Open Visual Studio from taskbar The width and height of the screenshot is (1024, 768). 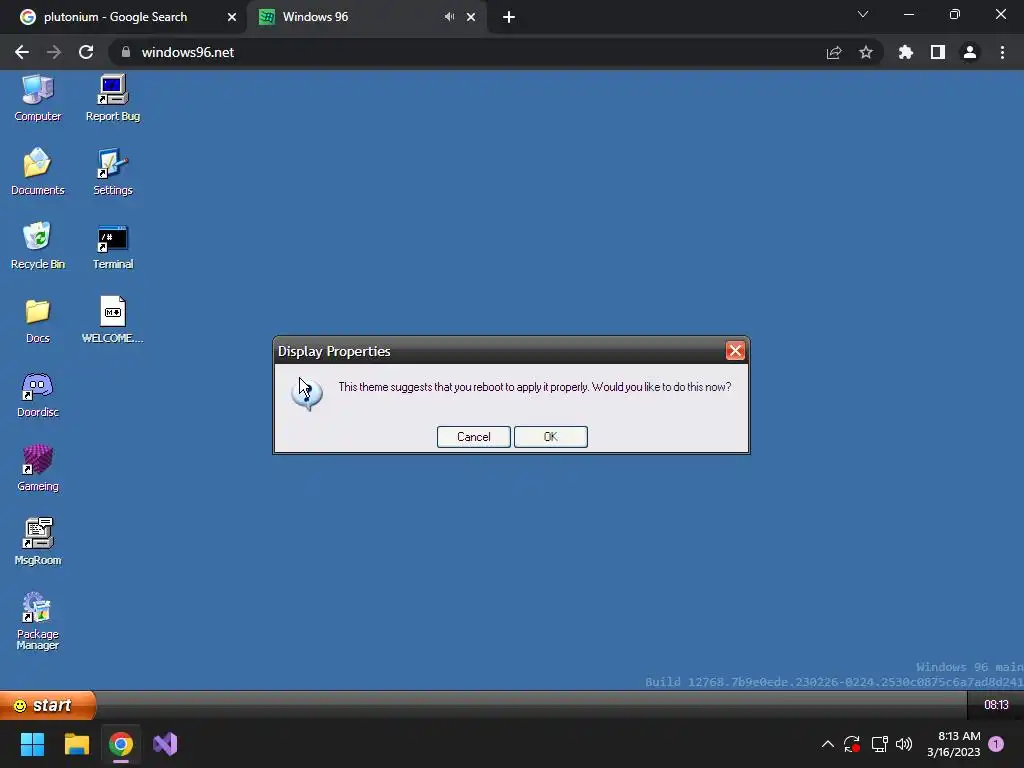[x=165, y=744]
